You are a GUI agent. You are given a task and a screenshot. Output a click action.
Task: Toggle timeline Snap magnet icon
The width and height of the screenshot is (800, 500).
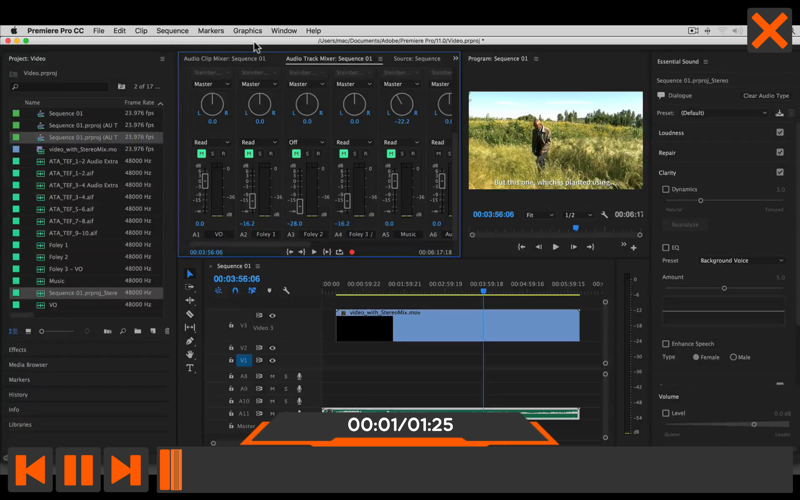235,290
